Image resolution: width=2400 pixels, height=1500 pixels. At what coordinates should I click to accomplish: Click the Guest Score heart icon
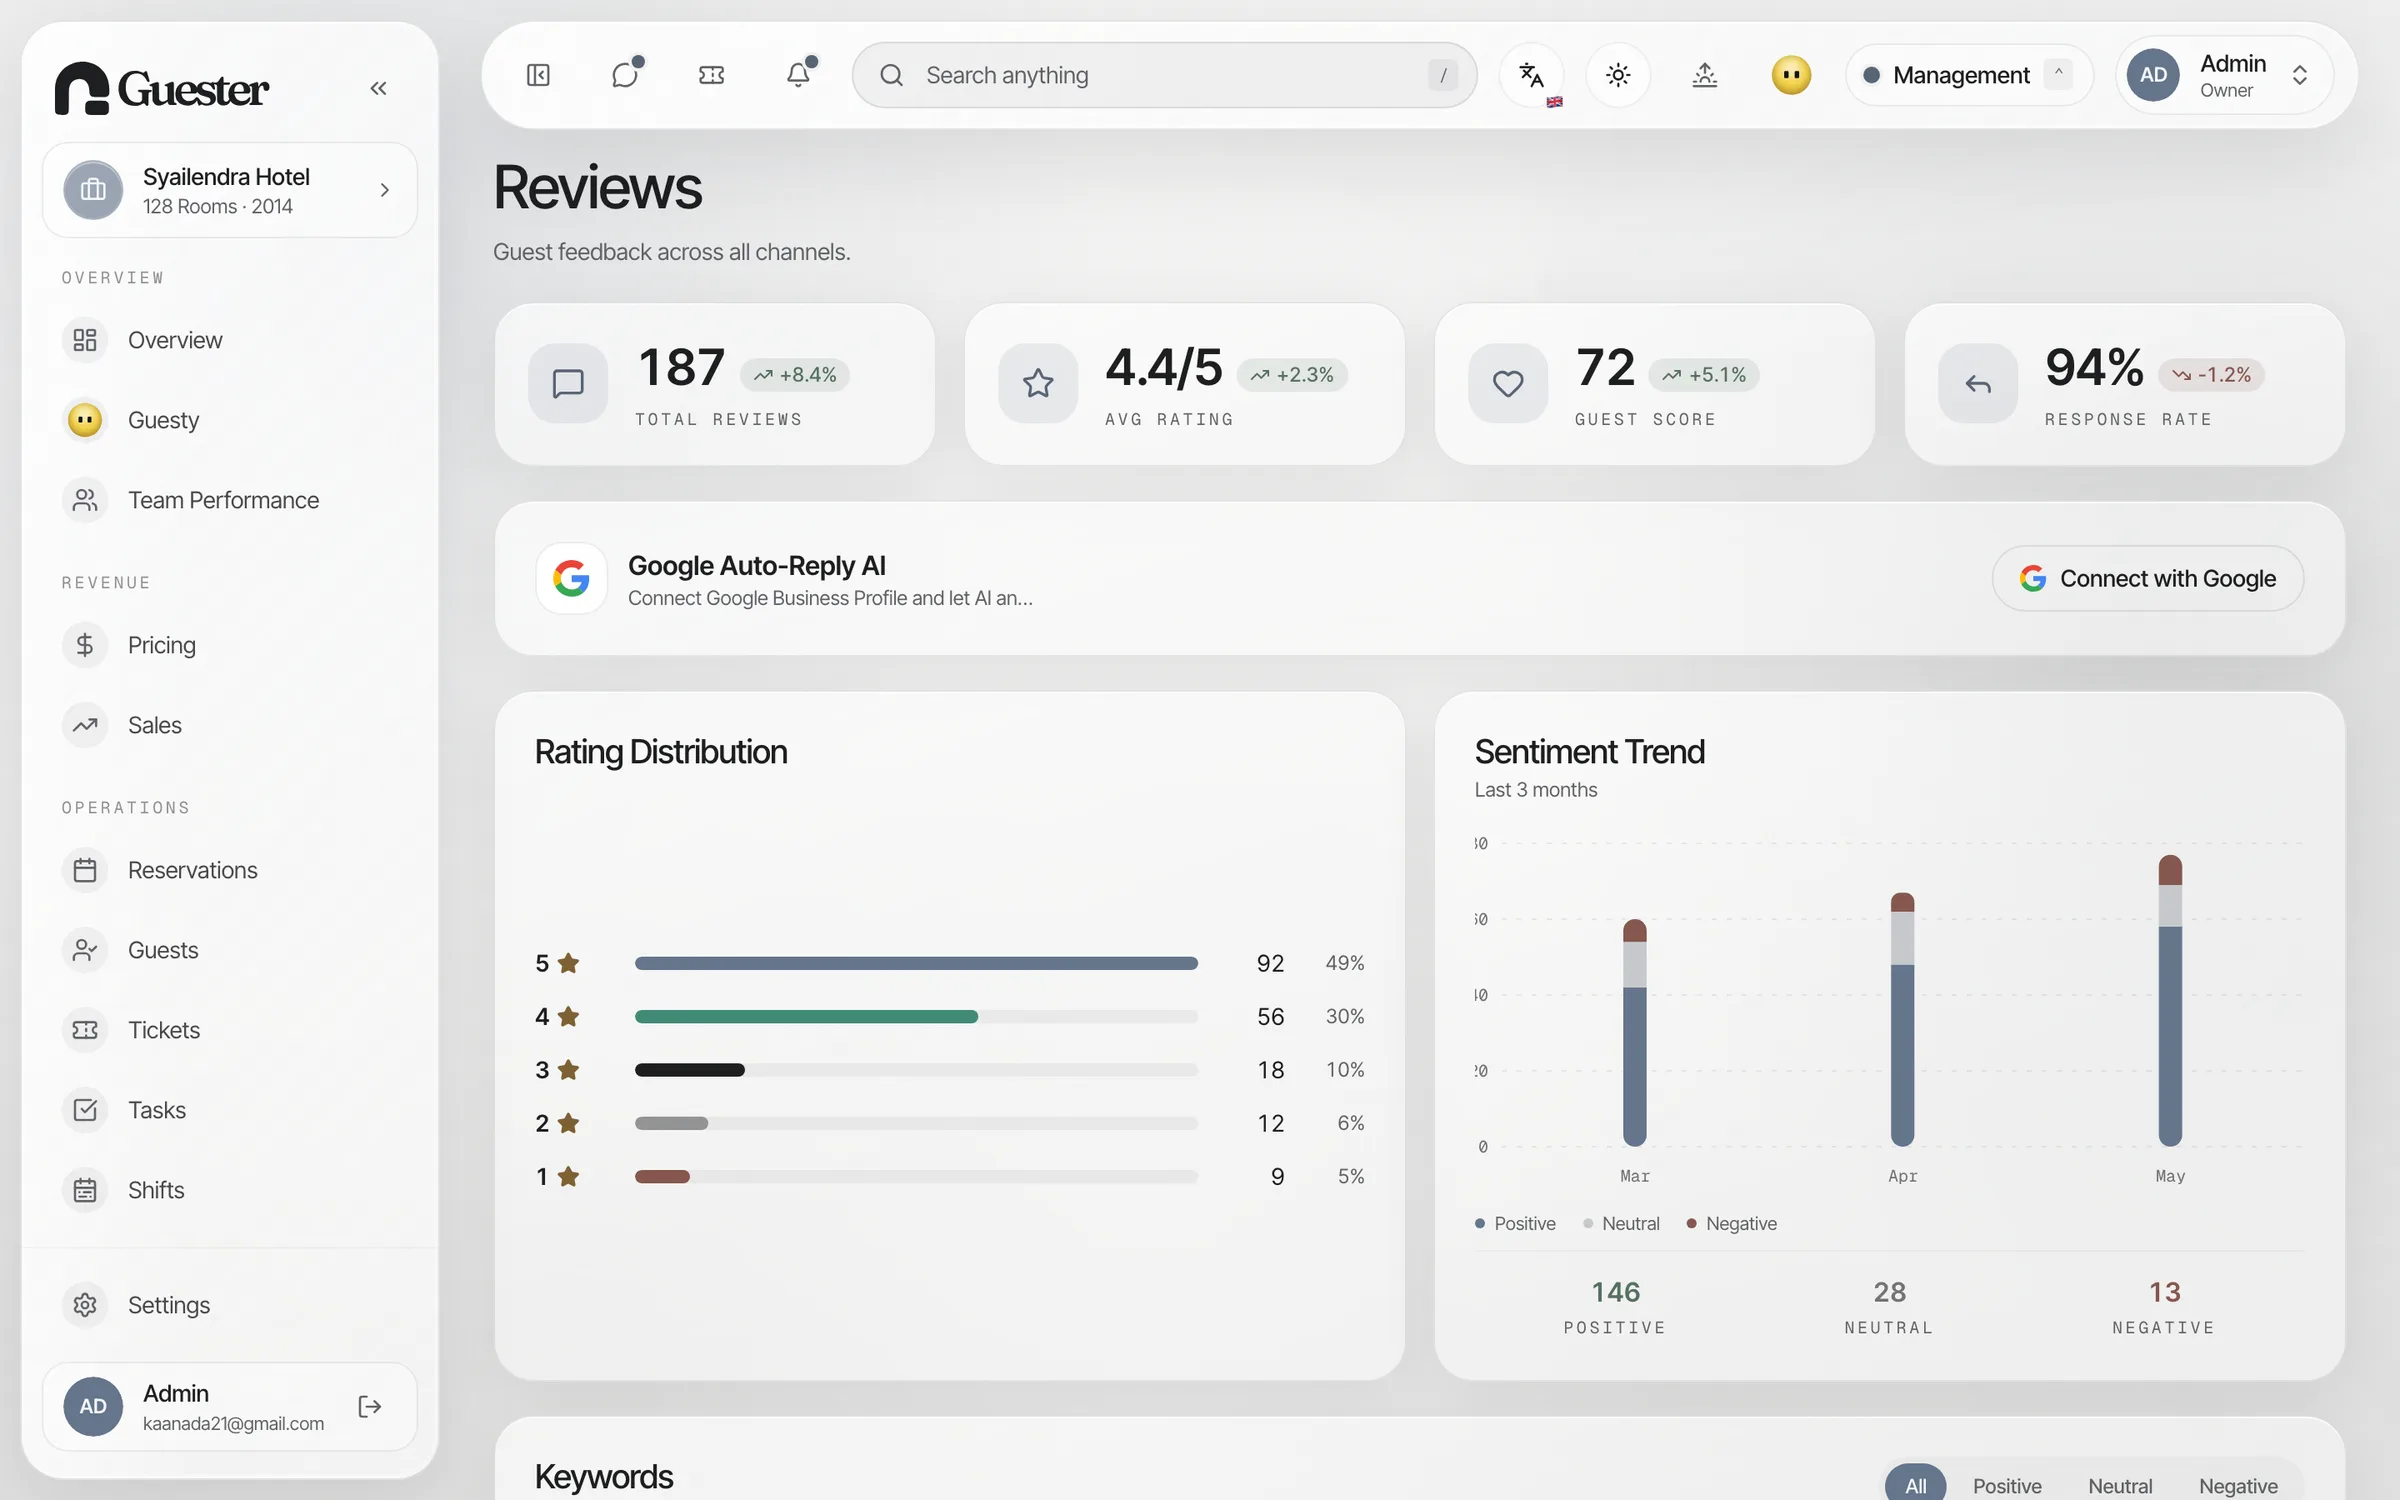tap(1508, 383)
